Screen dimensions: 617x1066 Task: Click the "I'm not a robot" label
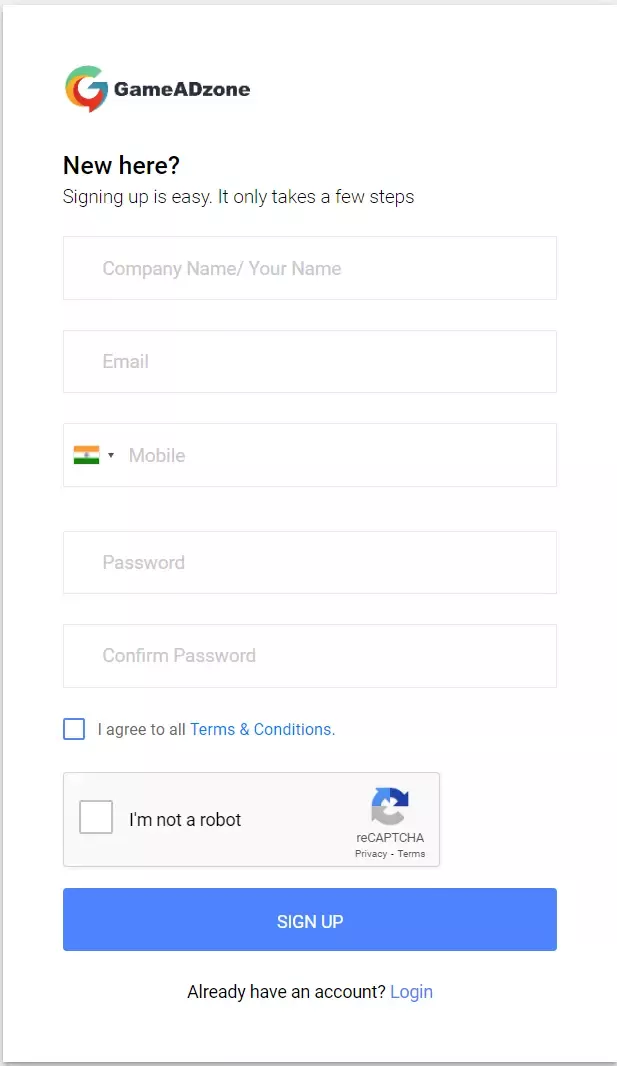point(185,820)
